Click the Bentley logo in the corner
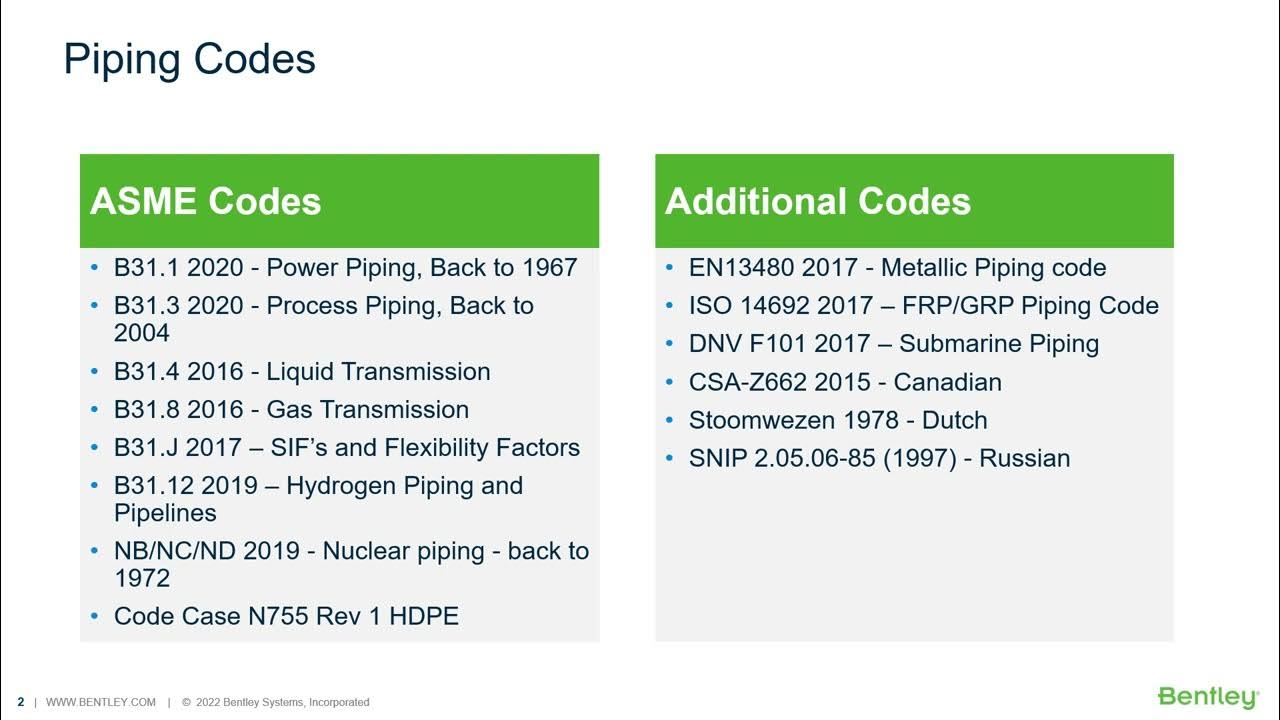Viewport: 1280px width, 720px height. (x=1207, y=697)
